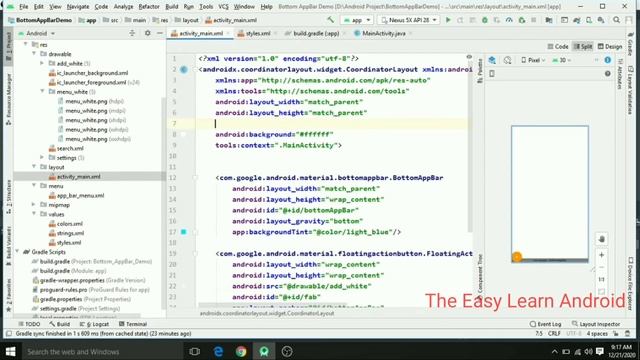The image size is (640, 360).
Task: Switch to styles.xml tab
Action: pyautogui.click(x=257, y=33)
